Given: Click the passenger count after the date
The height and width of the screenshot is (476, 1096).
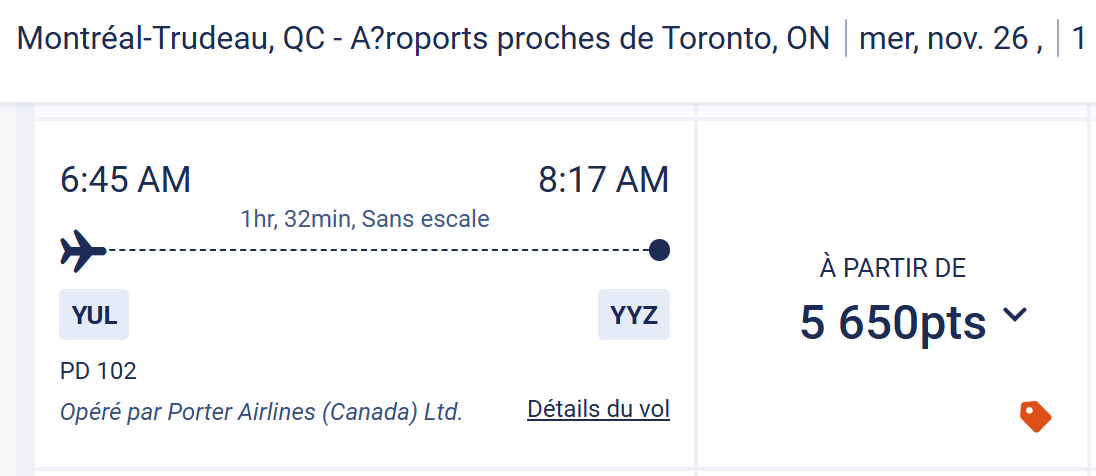Looking at the screenshot, I should pyautogui.click(x=1078, y=38).
